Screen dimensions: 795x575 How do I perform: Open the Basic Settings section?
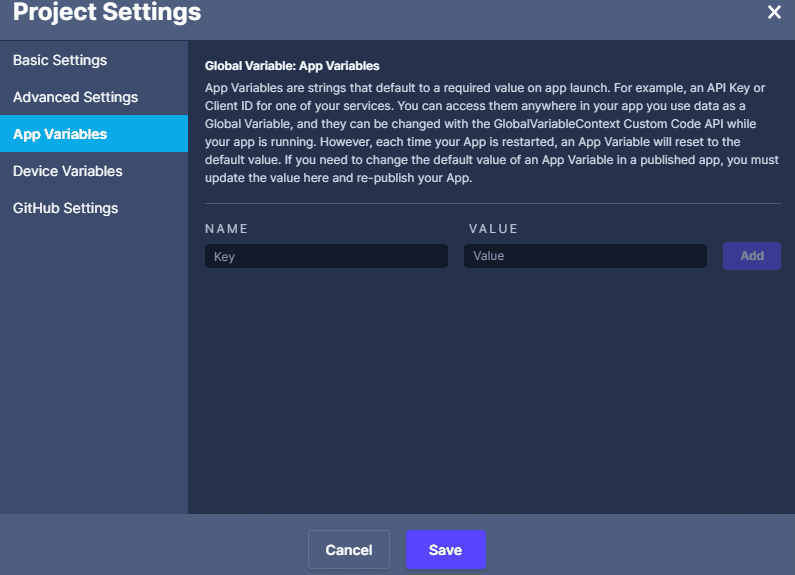click(60, 60)
